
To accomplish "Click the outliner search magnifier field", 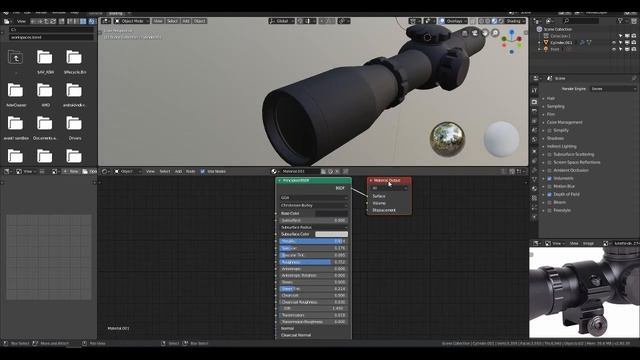I will pos(580,21).
